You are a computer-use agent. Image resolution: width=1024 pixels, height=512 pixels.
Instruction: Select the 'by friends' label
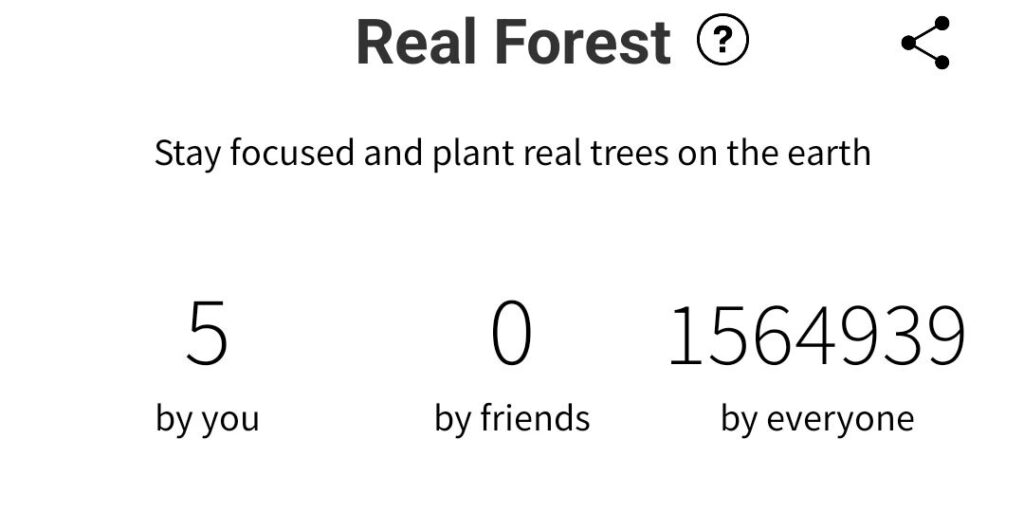(x=512, y=417)
